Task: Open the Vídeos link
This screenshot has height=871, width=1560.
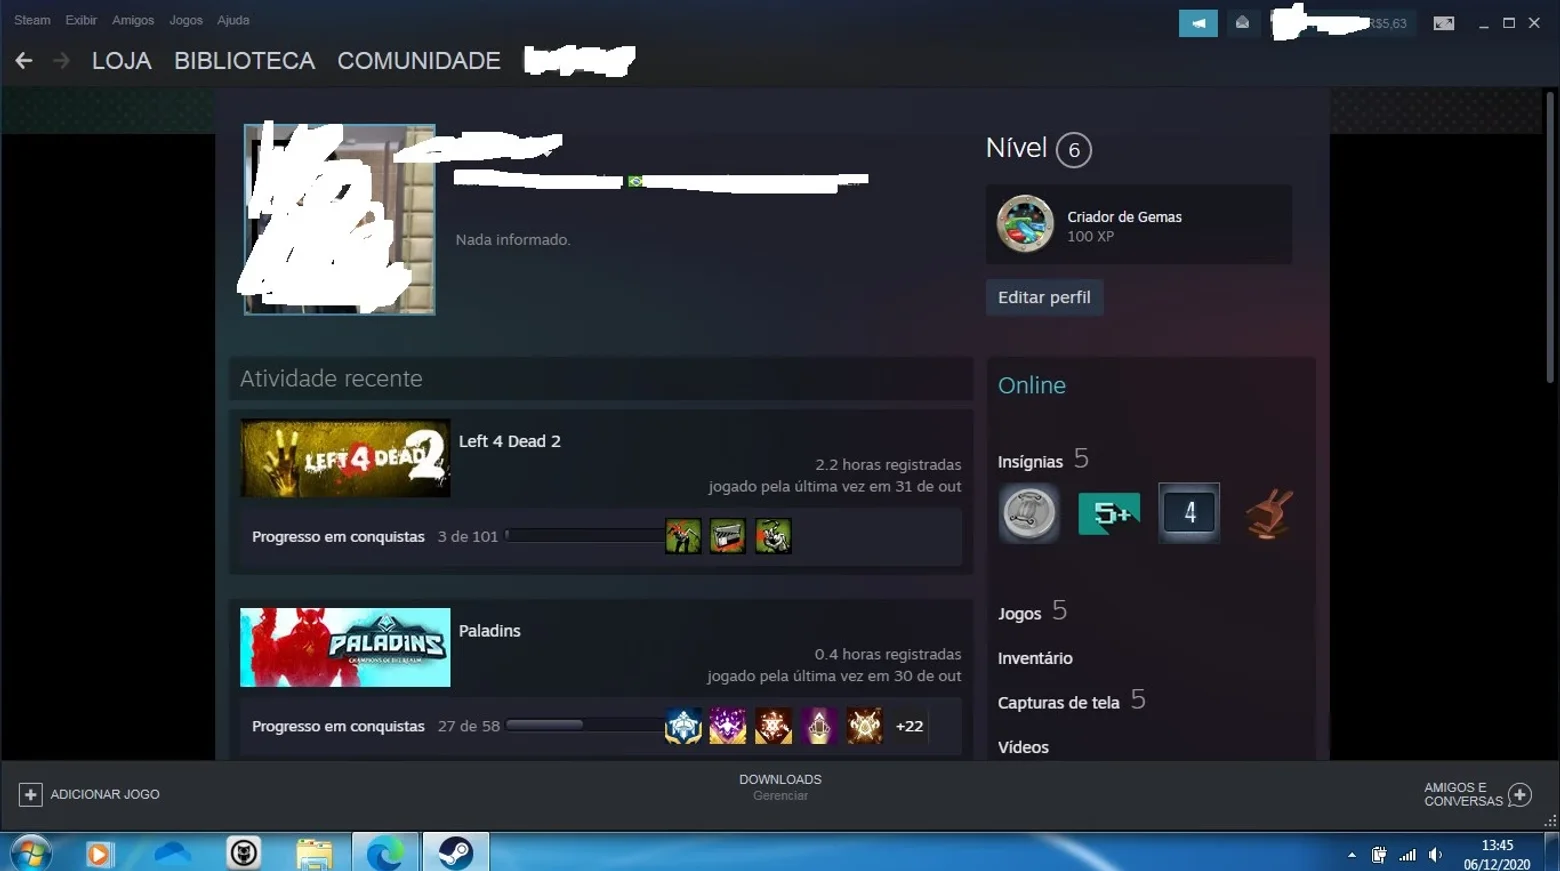Action: tap(1023, 747)
